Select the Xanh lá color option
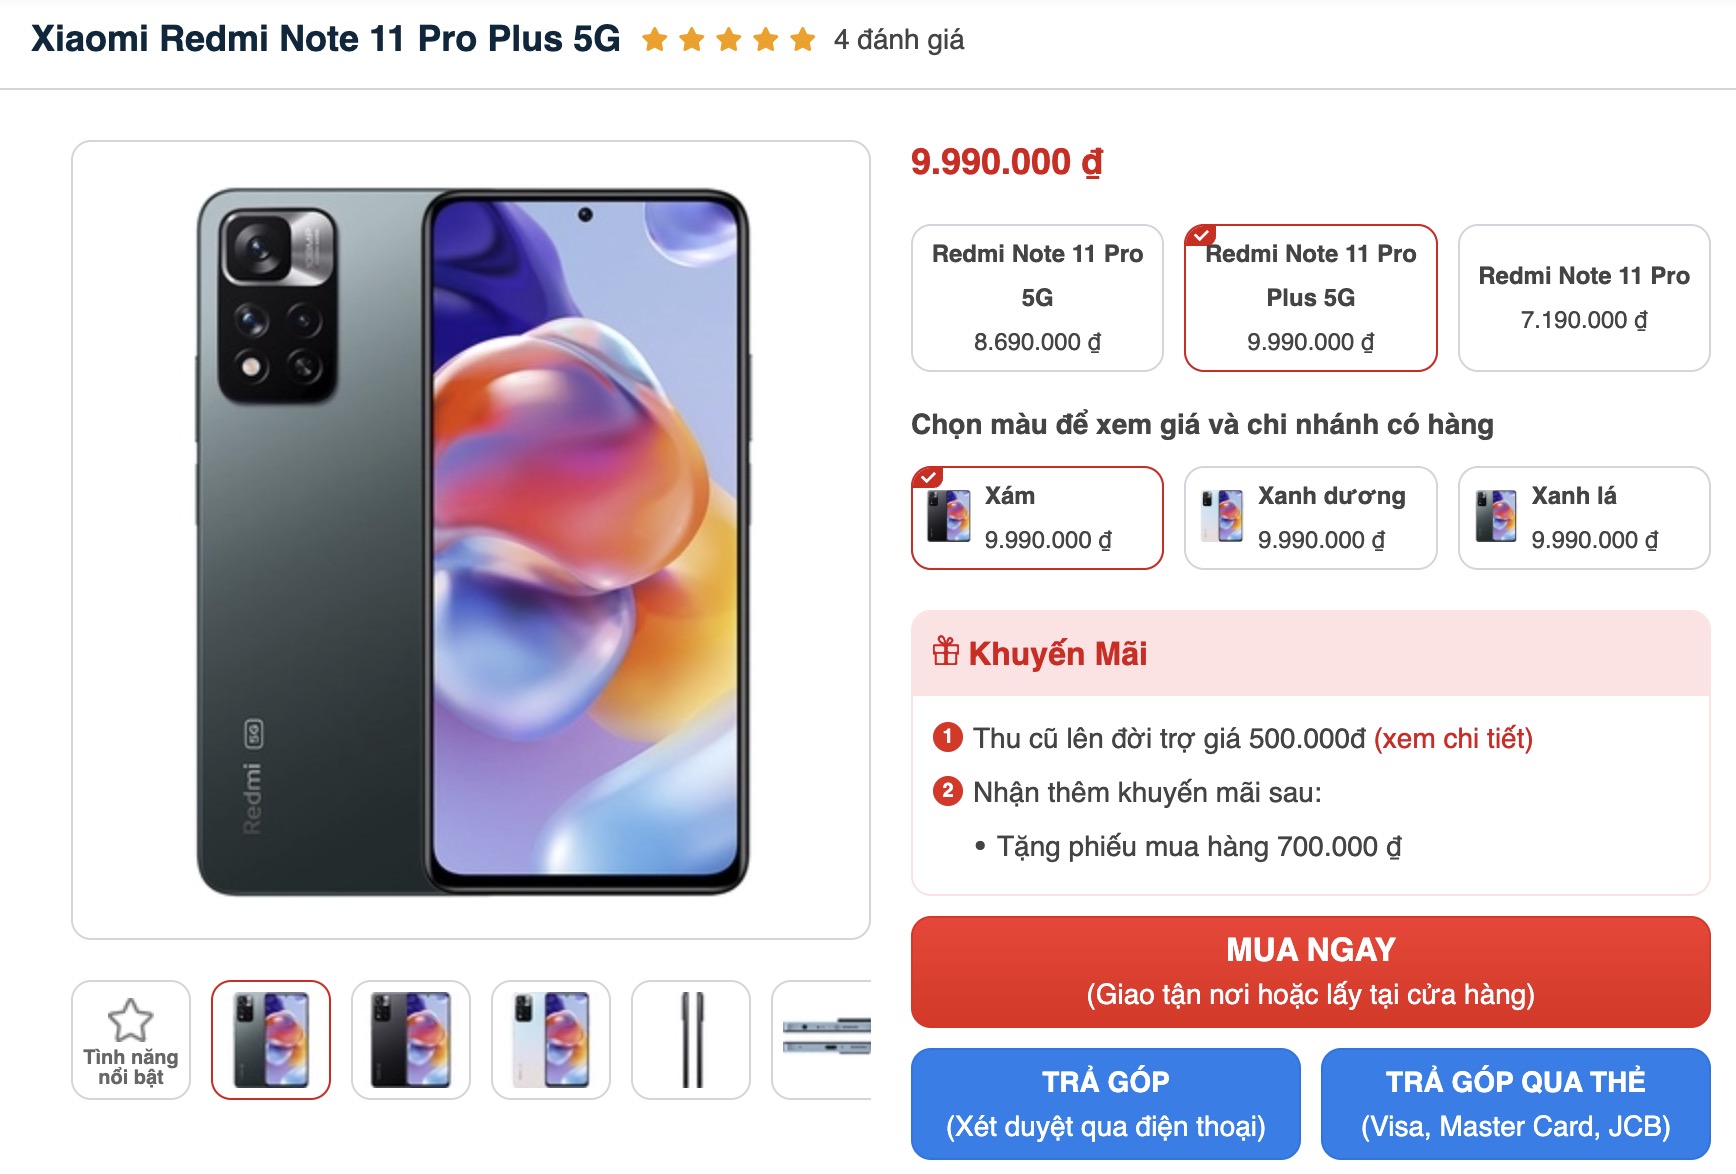The width and height of the screenshot is (1736, 1174). point(1584,518)
